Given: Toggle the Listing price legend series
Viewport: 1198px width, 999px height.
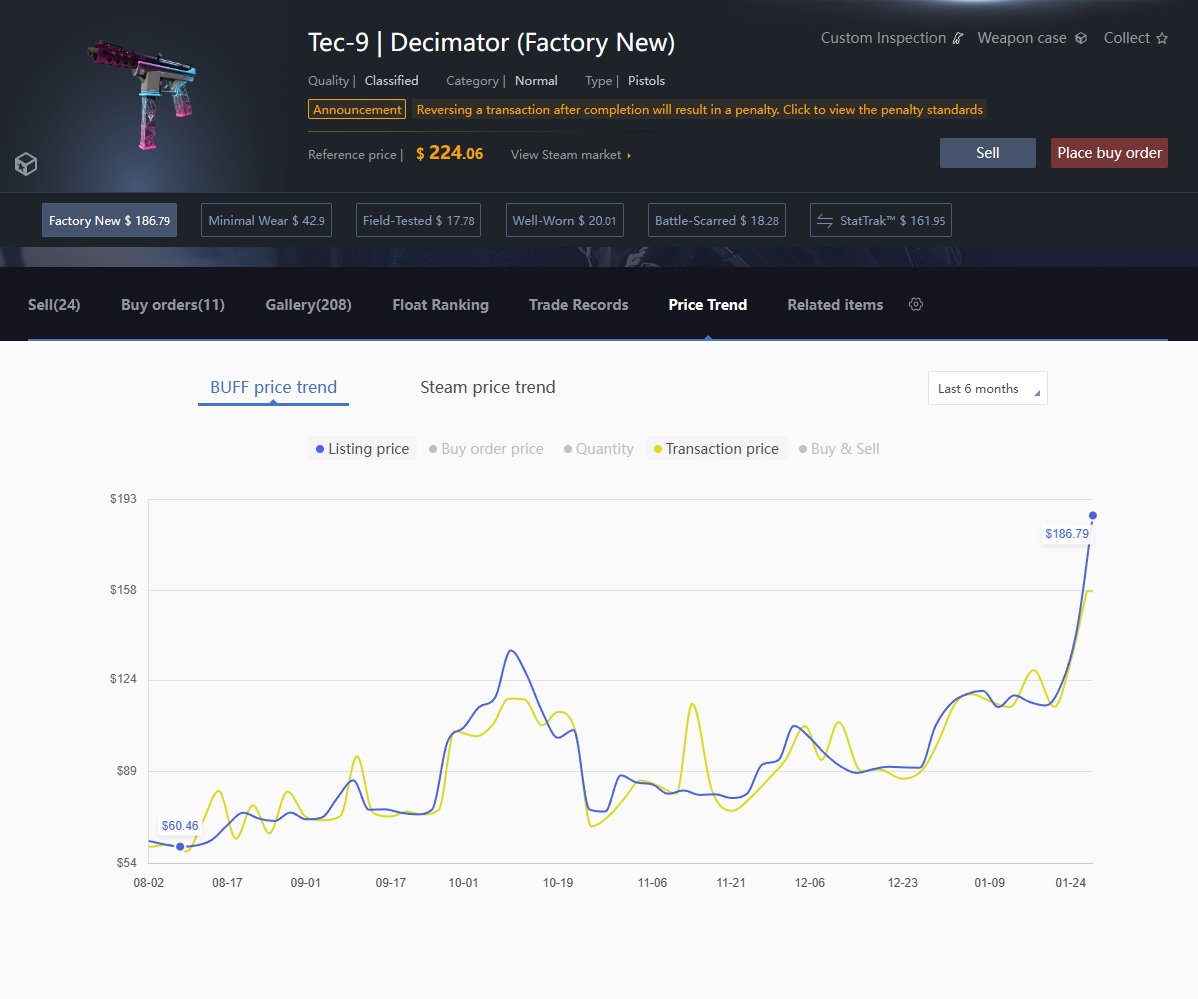Looking at the screenshot, I should coord(362,449).
